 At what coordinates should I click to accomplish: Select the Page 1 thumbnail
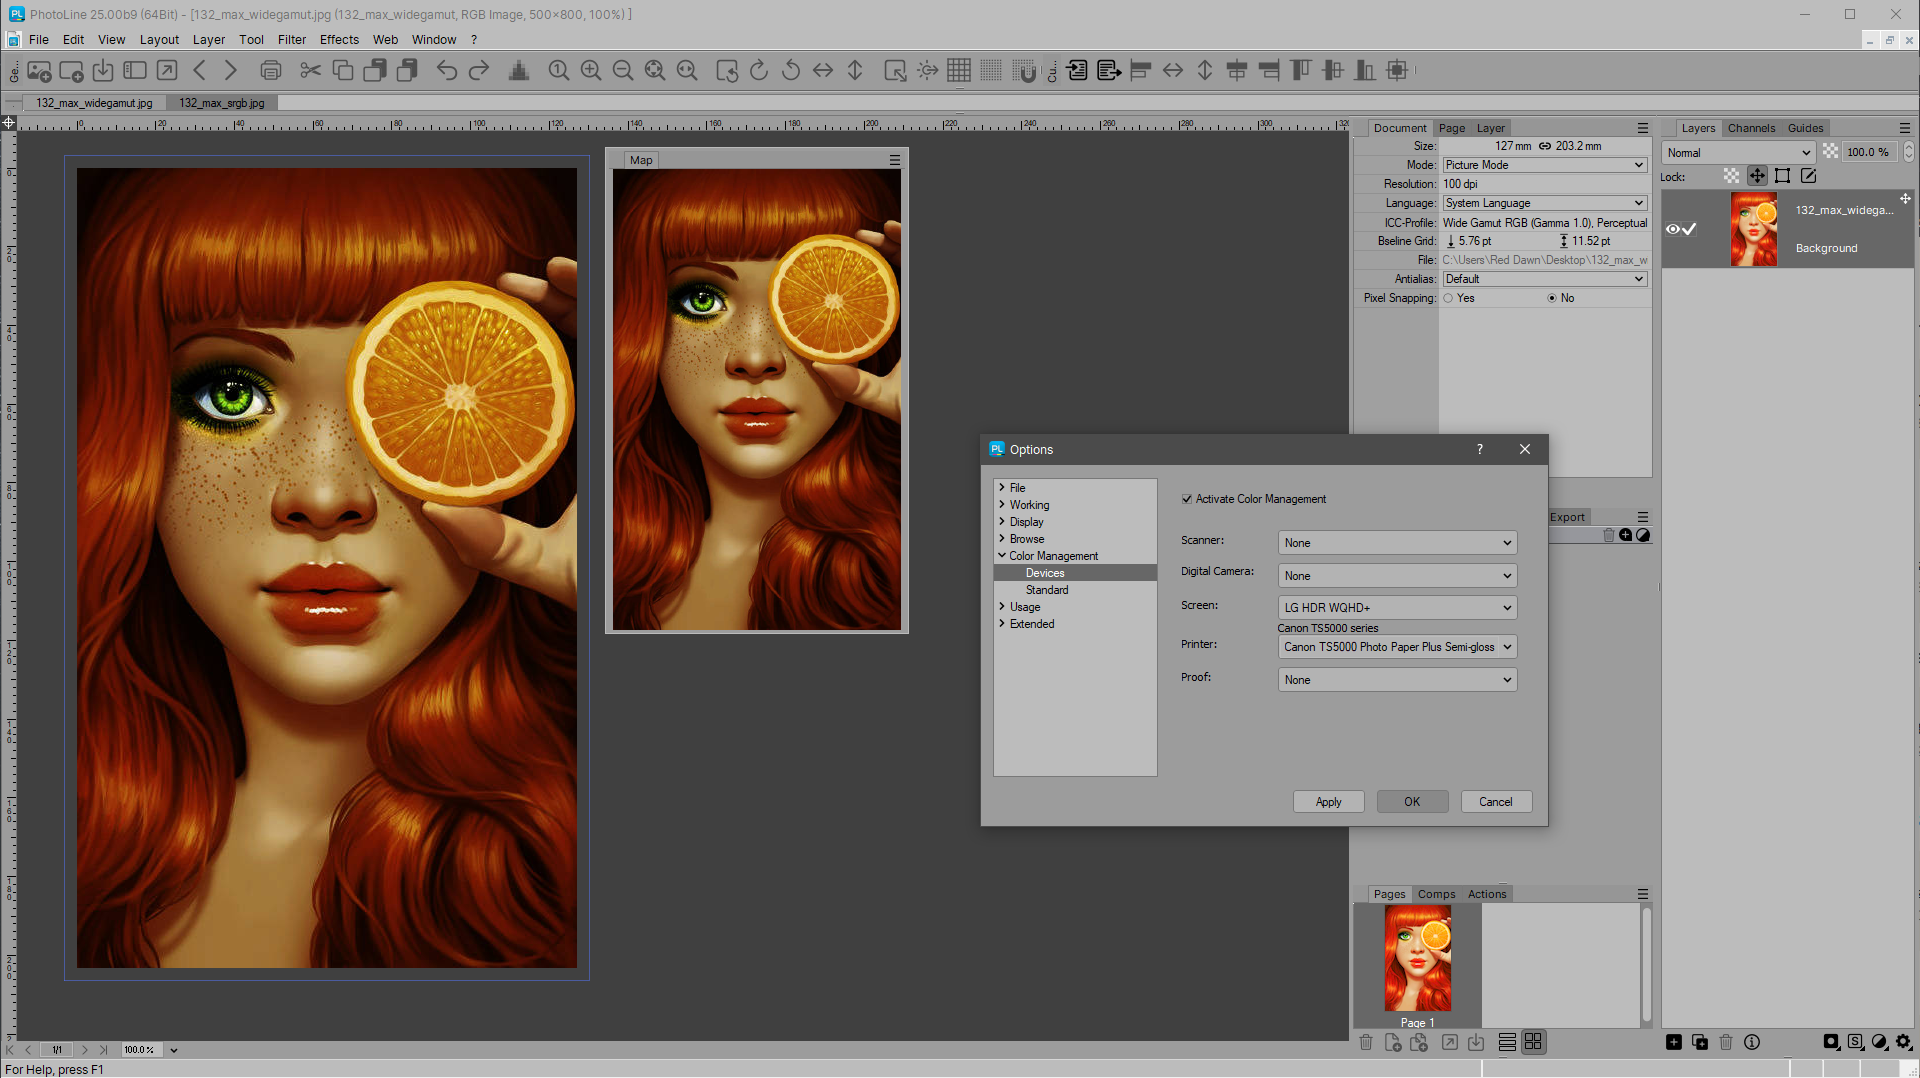tap(1418, 959)
